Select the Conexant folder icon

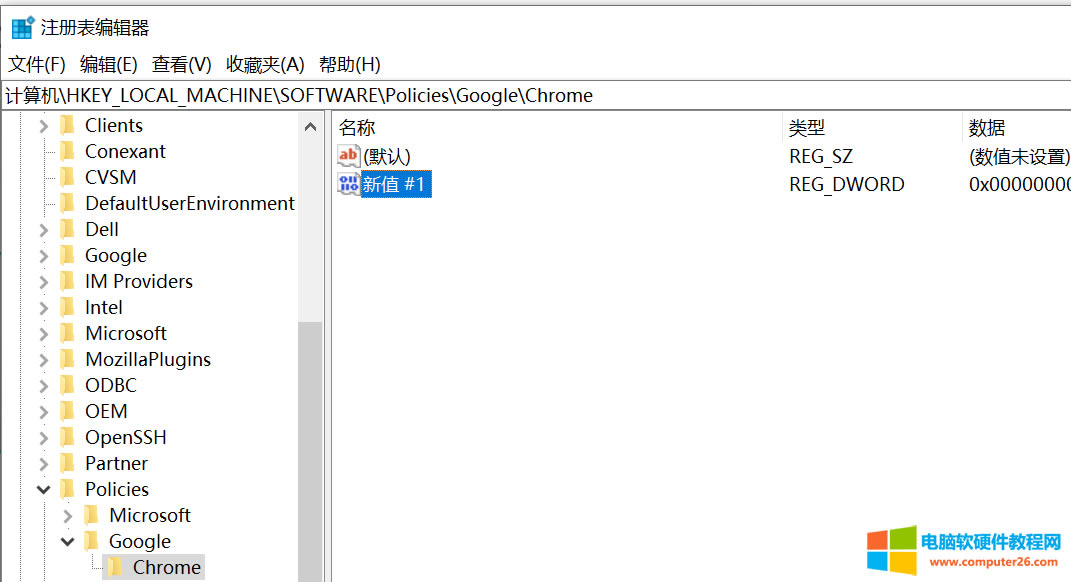(x=68, y=151)
